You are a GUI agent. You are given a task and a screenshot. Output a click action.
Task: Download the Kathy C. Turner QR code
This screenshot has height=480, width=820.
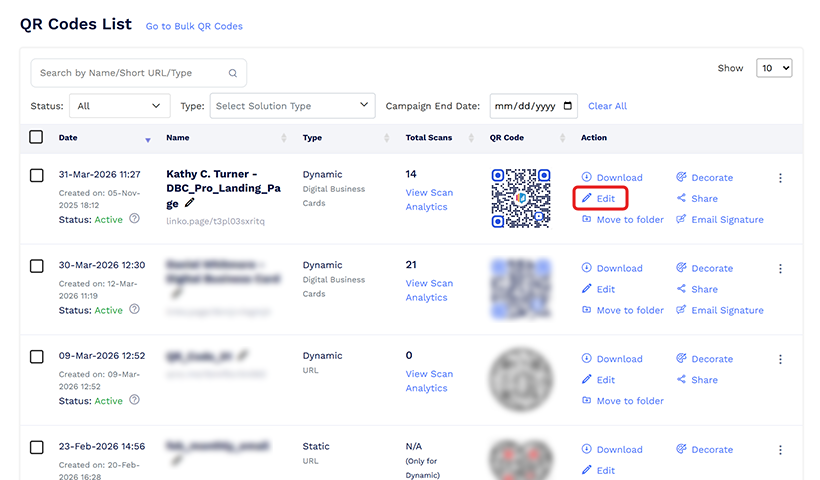(612, 177)
